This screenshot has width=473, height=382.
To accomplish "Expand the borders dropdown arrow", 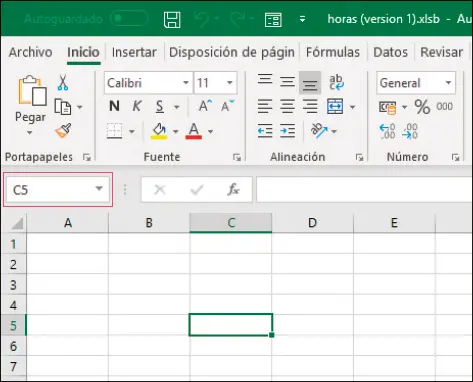I will (x=132, y=132).
